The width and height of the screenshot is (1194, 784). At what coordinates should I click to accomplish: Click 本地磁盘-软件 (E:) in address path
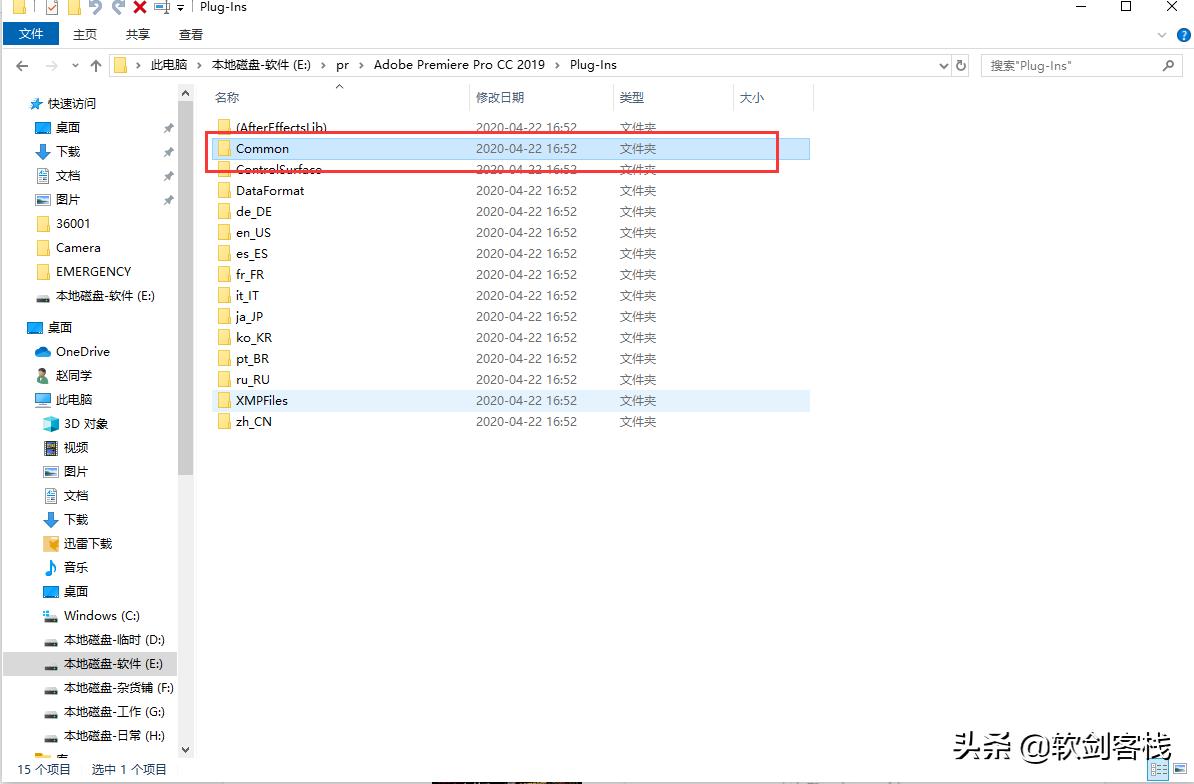(261, 65)
